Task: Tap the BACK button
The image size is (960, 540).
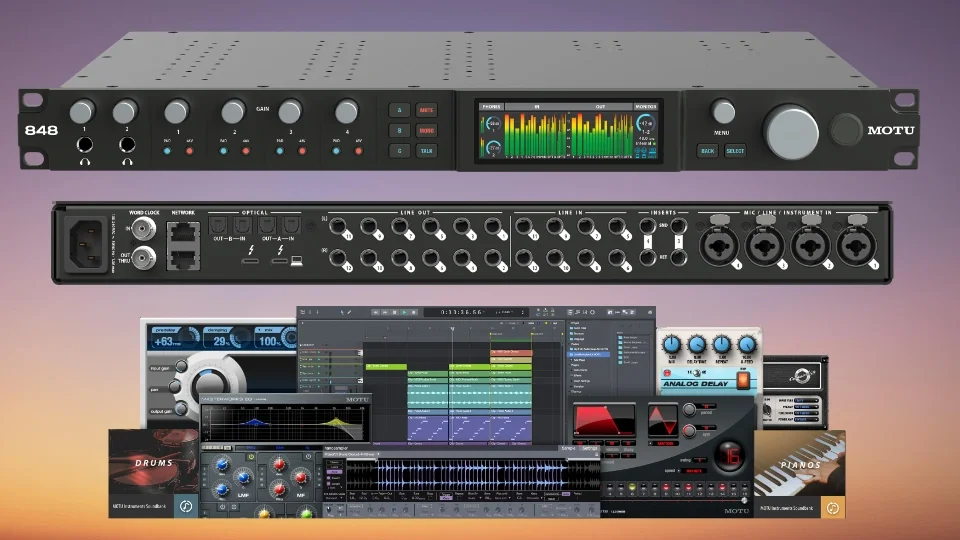Action: tap(708, 151)
